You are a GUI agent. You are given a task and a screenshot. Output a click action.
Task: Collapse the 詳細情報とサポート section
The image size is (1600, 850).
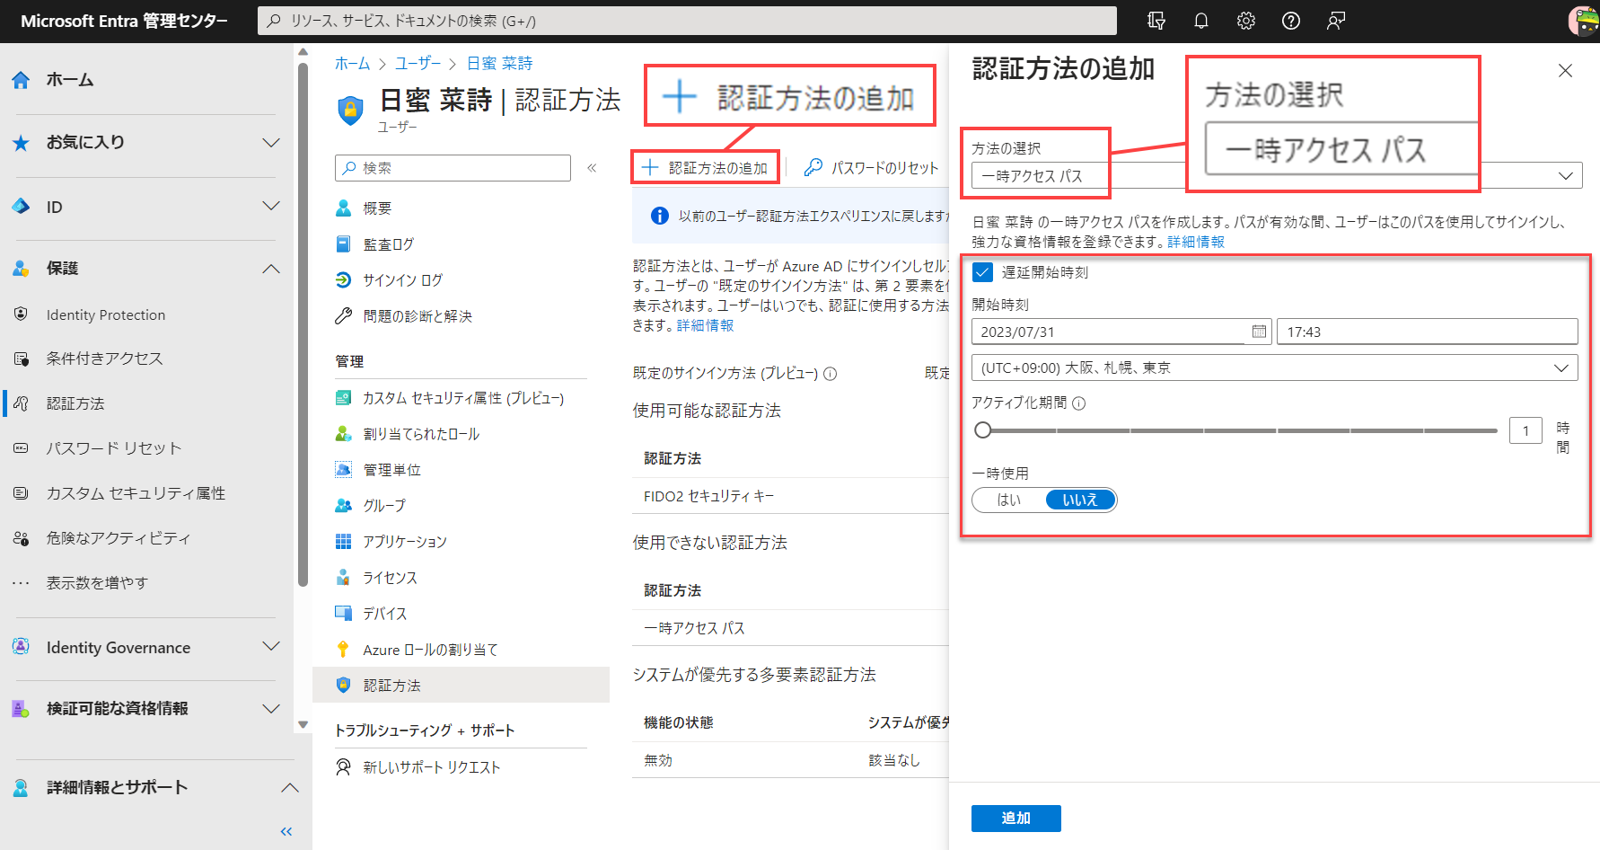pos(289,788)
